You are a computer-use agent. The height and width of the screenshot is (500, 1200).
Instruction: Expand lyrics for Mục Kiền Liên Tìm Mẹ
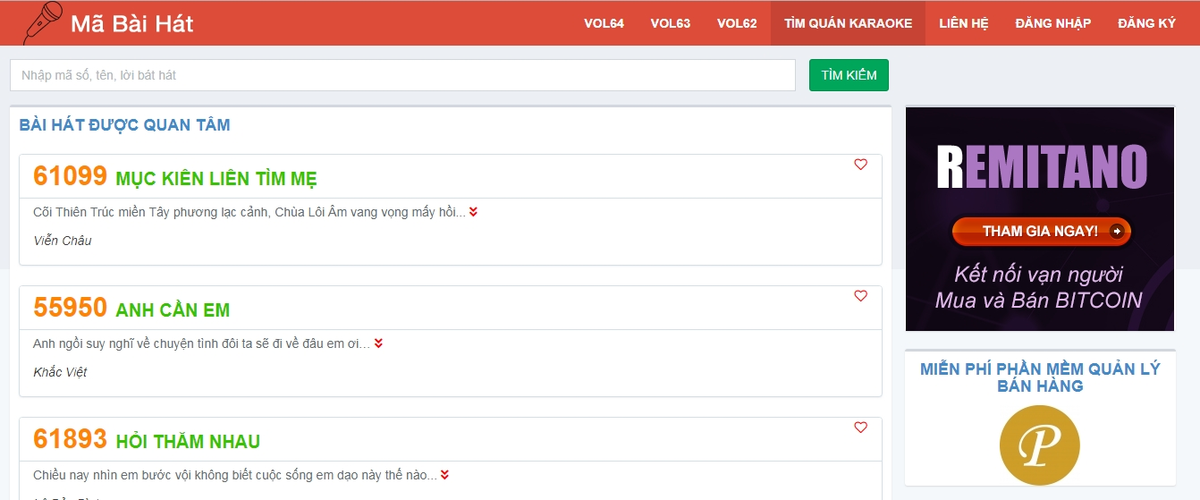point(473,212)
